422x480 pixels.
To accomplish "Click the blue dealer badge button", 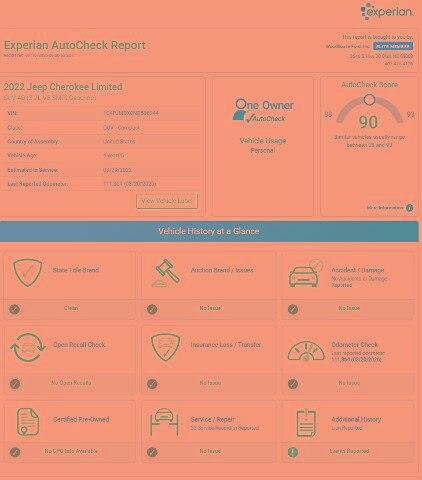I will point(393,46).
